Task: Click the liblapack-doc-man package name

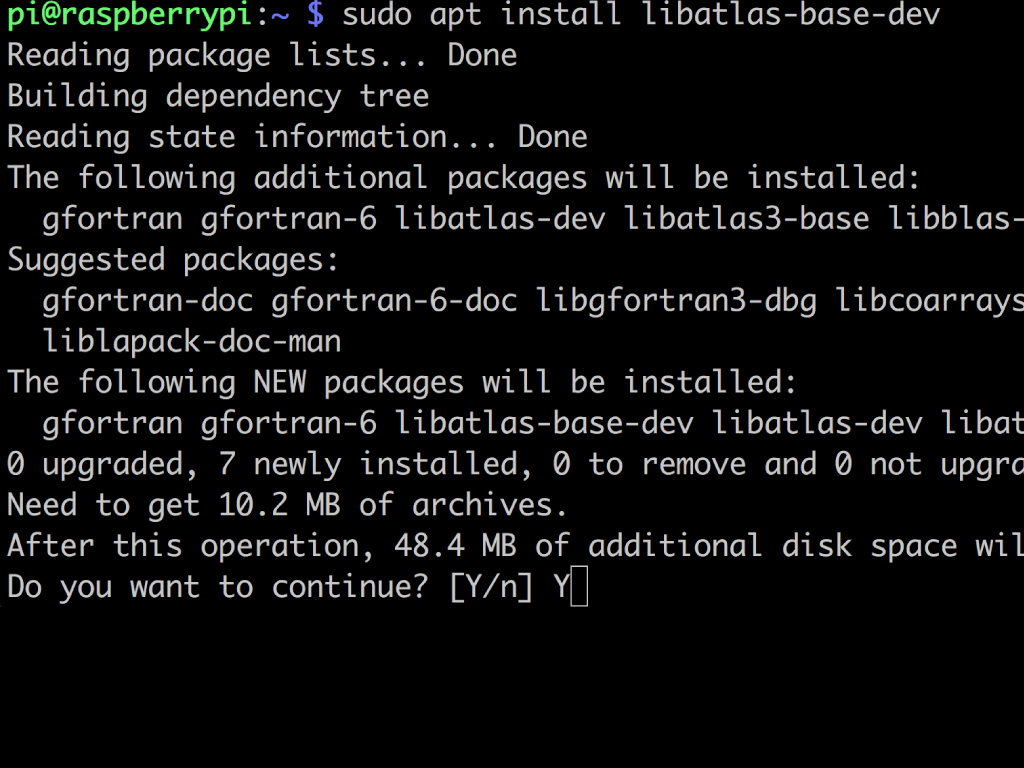Action: pos(192,342)
